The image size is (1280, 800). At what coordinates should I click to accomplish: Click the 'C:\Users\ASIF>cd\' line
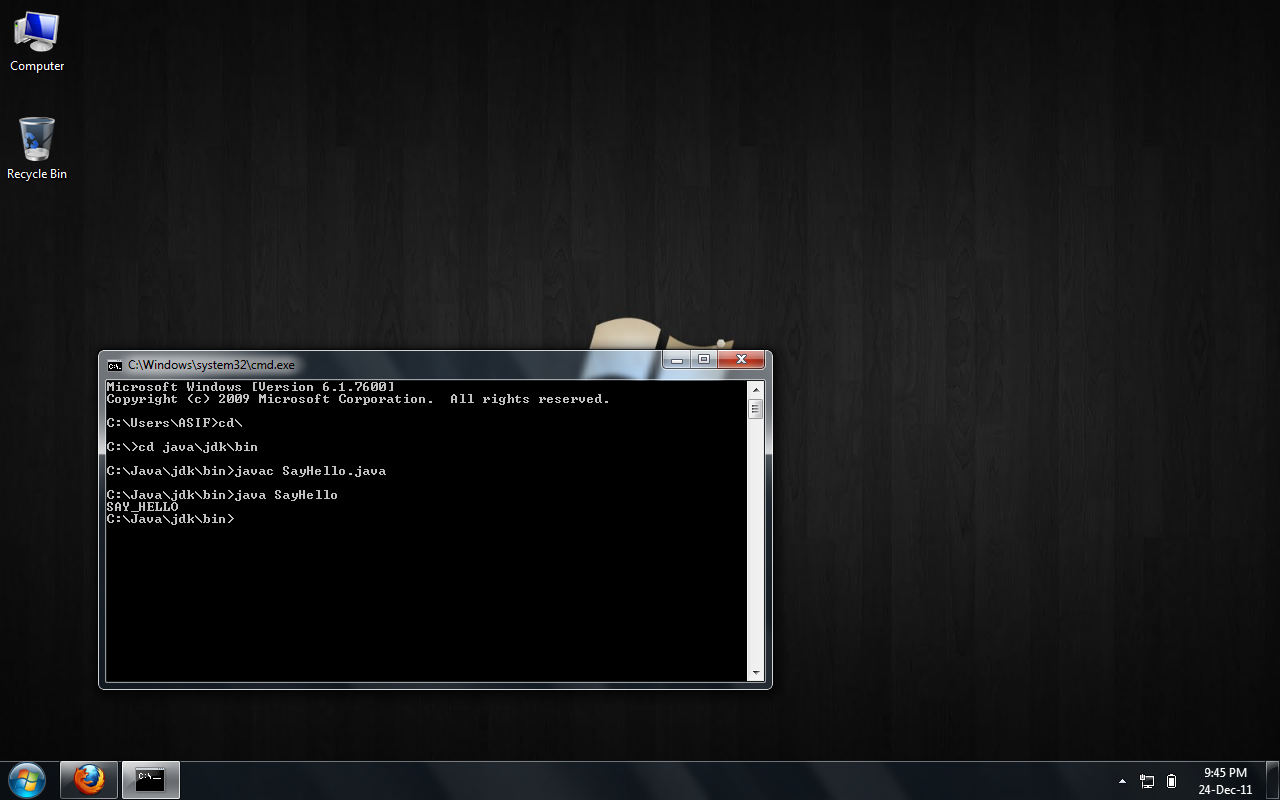point(174,423)
